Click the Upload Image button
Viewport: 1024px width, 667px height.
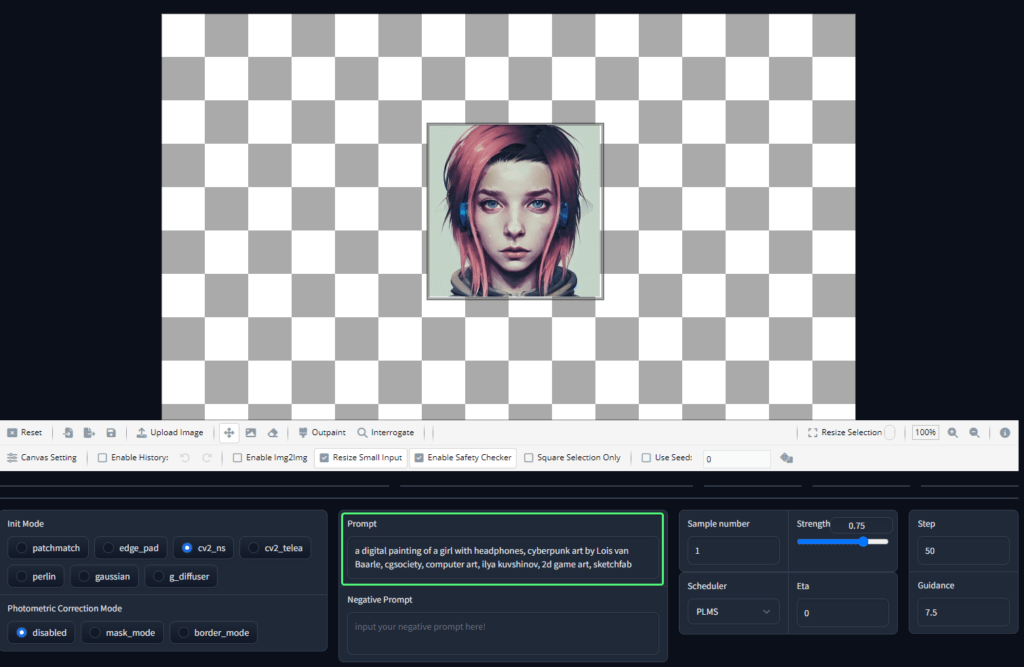tap(170, 432)
